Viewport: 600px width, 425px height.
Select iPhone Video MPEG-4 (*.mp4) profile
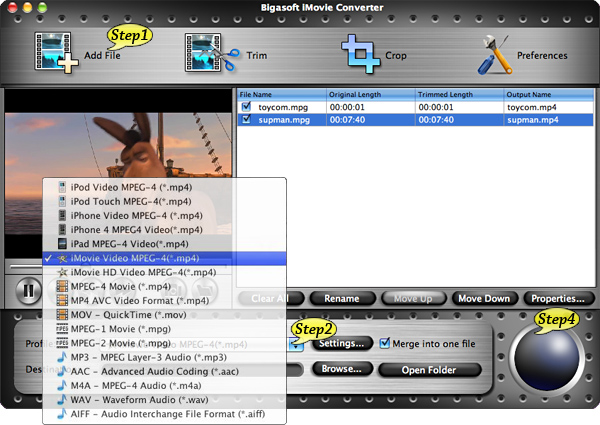[x=164, y=216]
